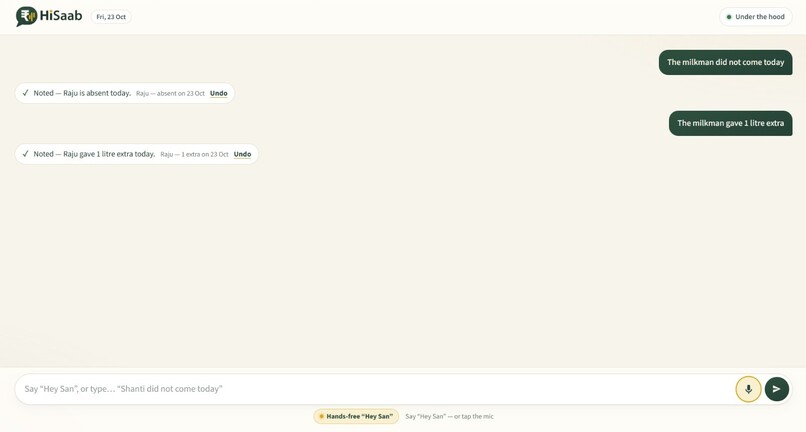Tap the microphone button
This screenshot has height=432, width=806.
pyautogui.click(x=748, y=389)
